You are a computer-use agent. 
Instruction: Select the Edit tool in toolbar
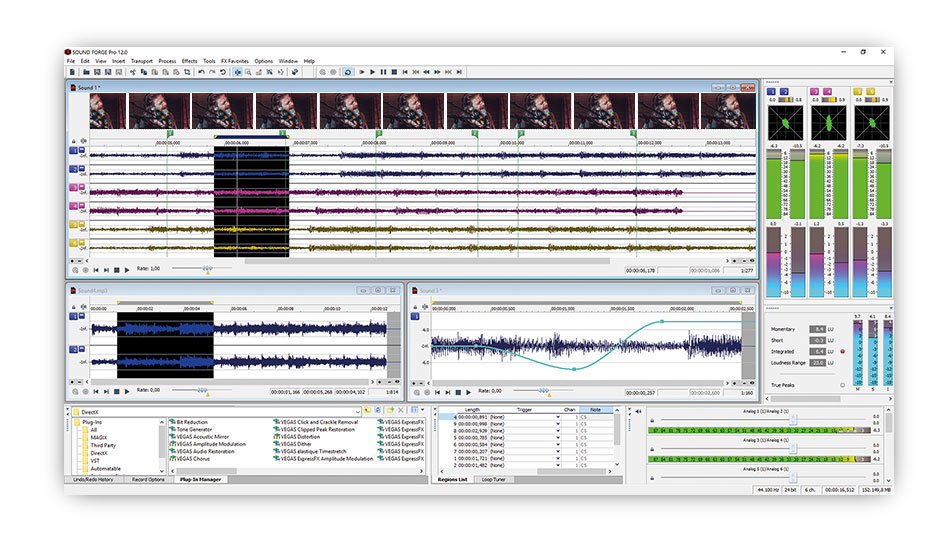[x=237, y=72]
